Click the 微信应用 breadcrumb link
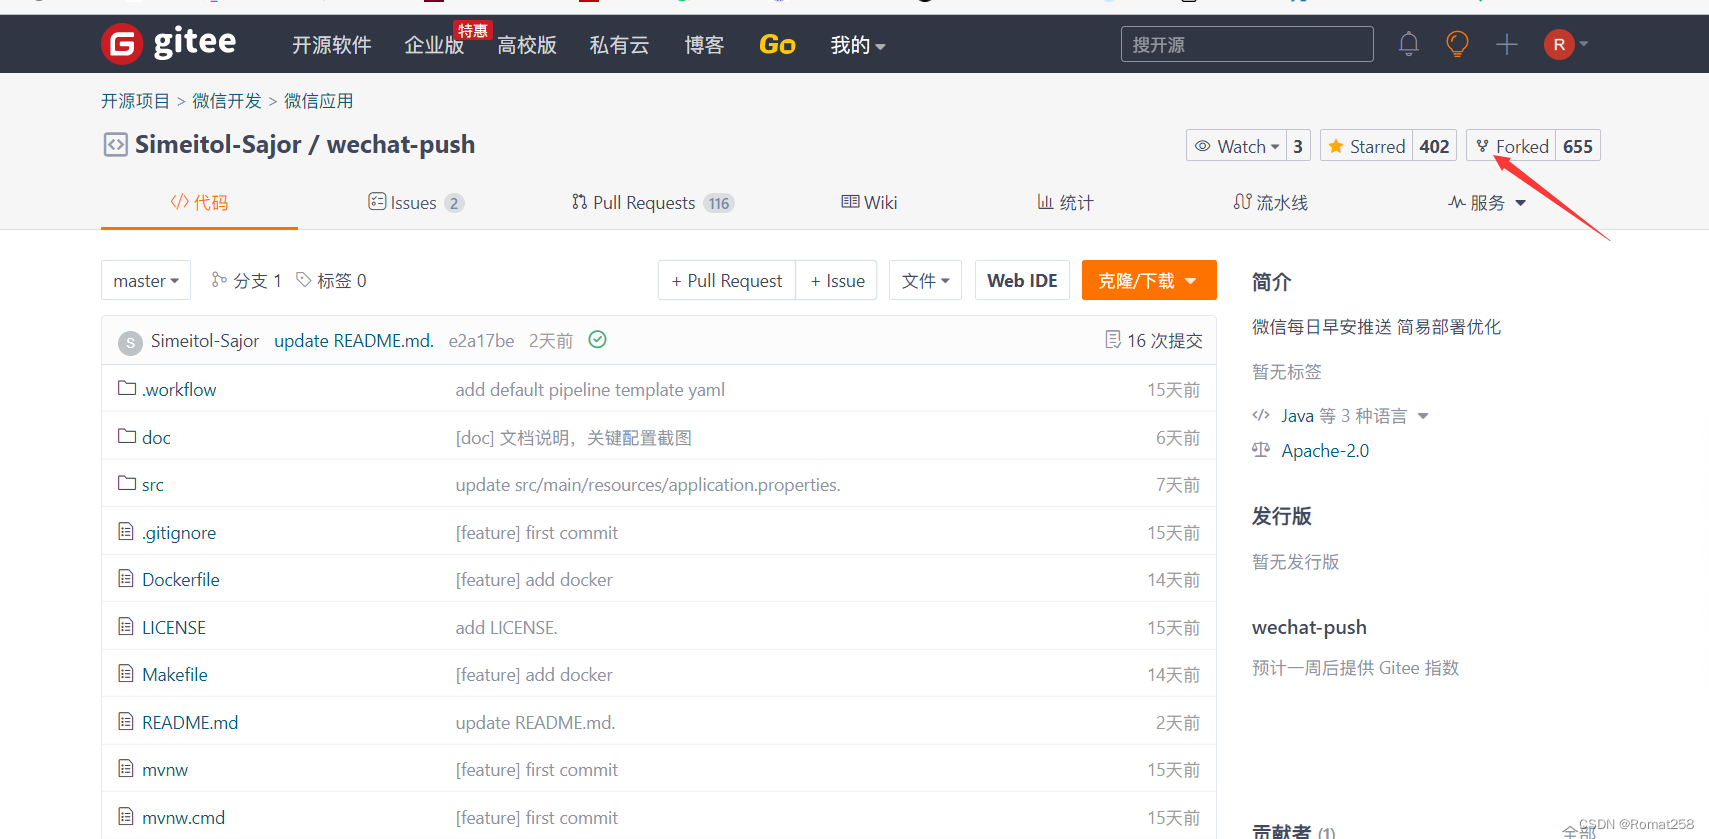Screen dimensions: 1709x839 (318, 101)
